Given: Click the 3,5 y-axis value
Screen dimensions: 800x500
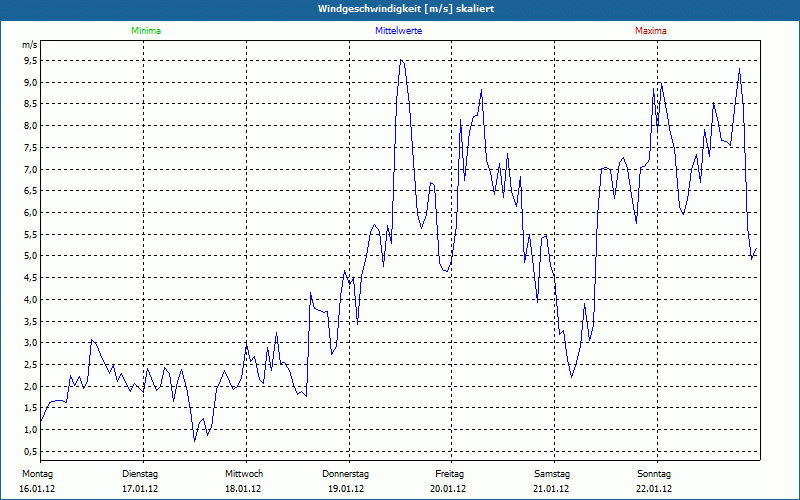Looking at the screenshot, I should pos(30,321).
